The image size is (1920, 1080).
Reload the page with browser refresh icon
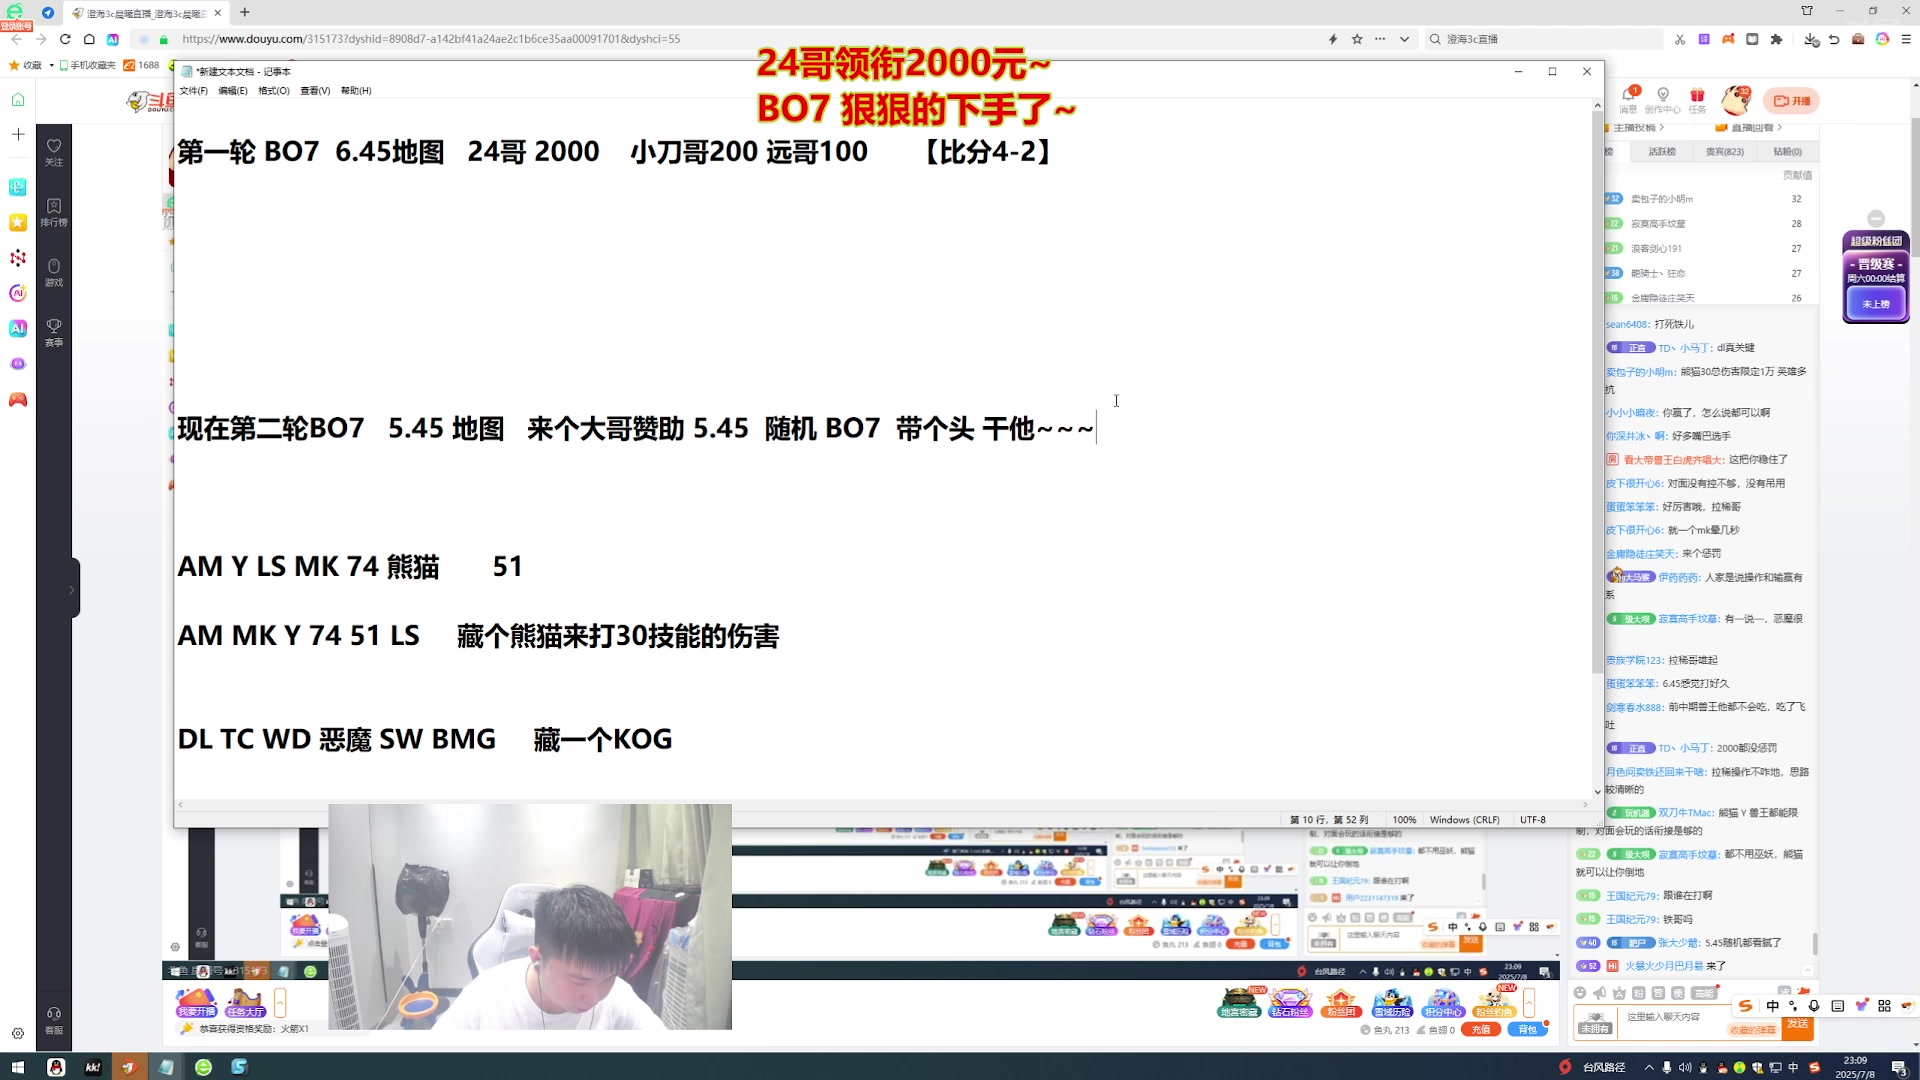click(x=65, y=39)
